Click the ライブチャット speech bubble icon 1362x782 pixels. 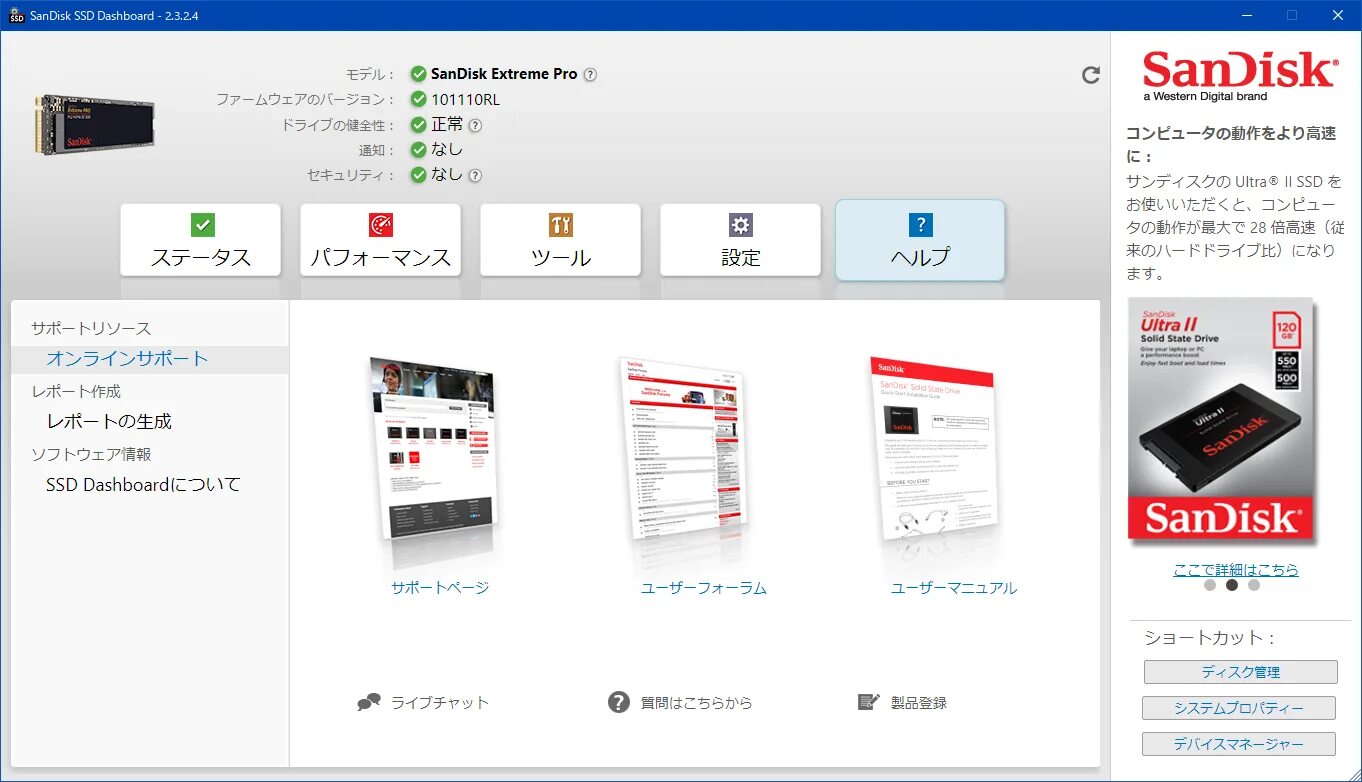coord(369,701)
